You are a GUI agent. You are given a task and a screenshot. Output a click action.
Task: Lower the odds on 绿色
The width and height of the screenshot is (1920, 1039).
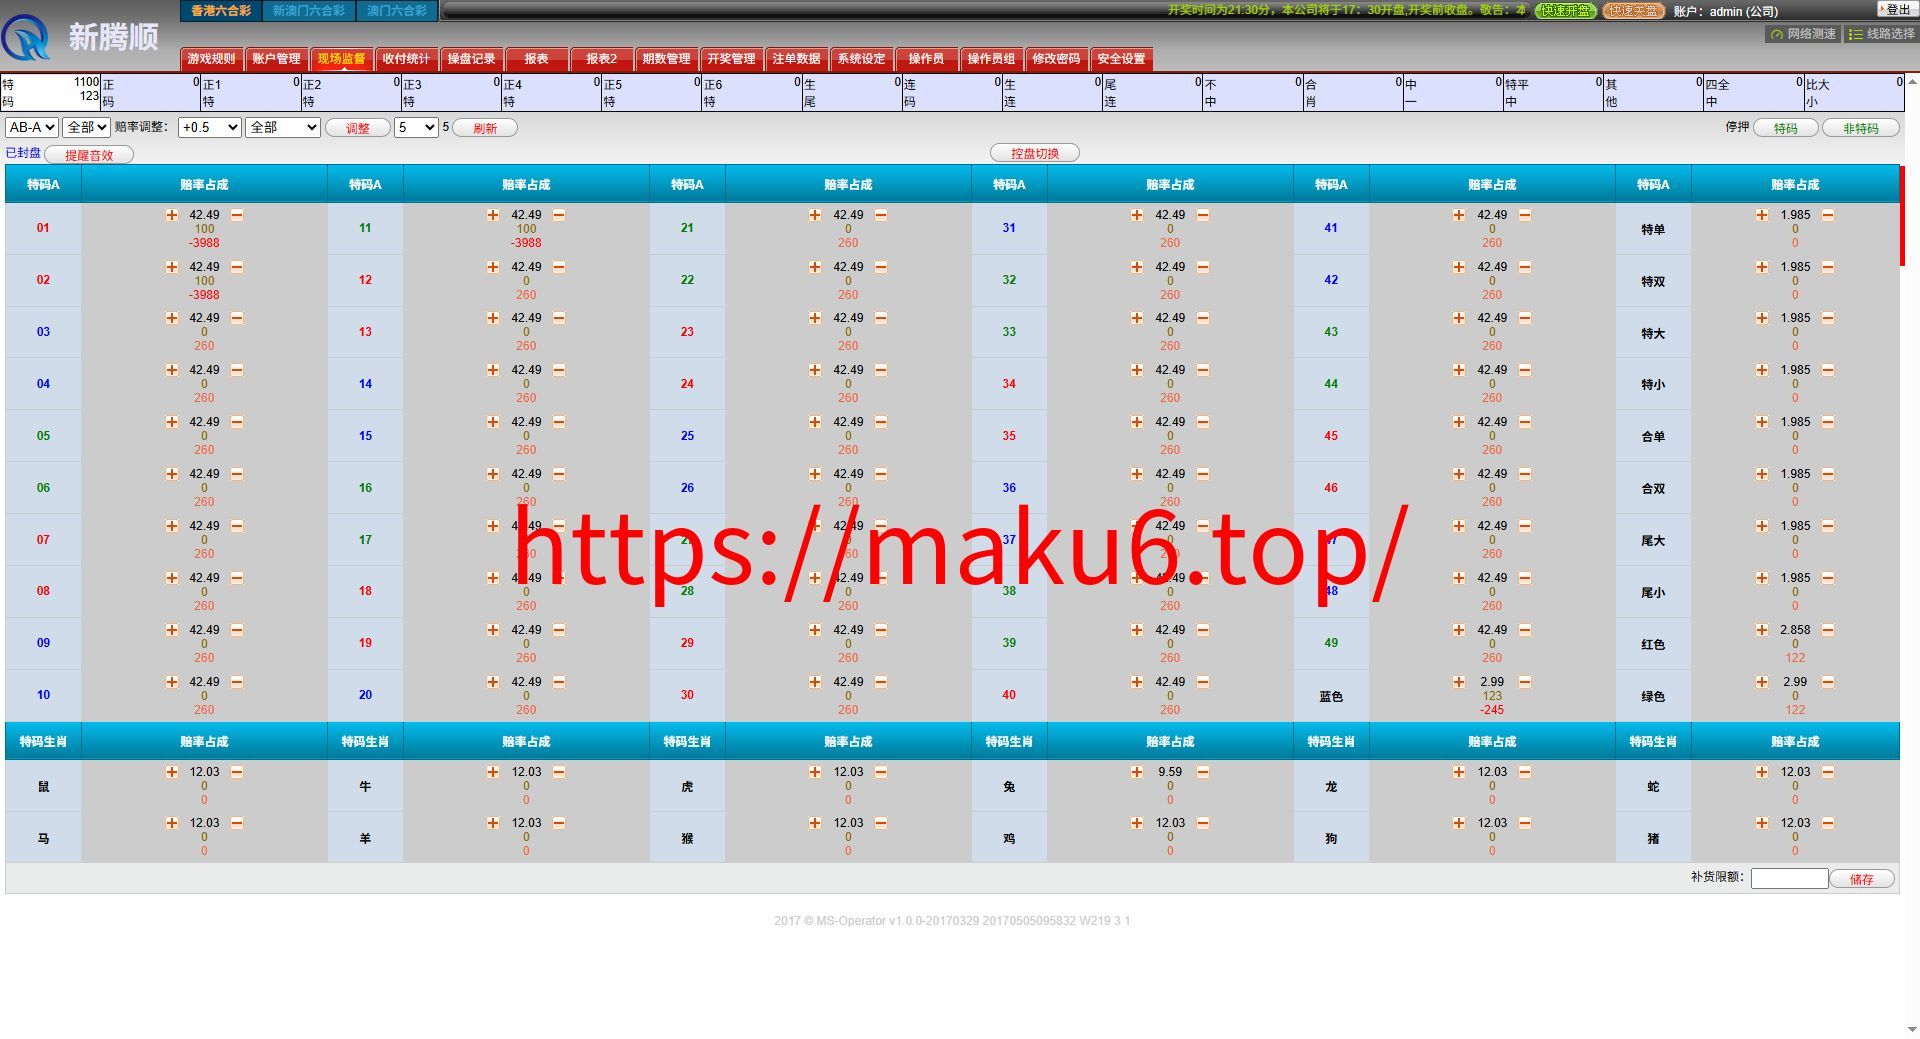click(1828, 682)
